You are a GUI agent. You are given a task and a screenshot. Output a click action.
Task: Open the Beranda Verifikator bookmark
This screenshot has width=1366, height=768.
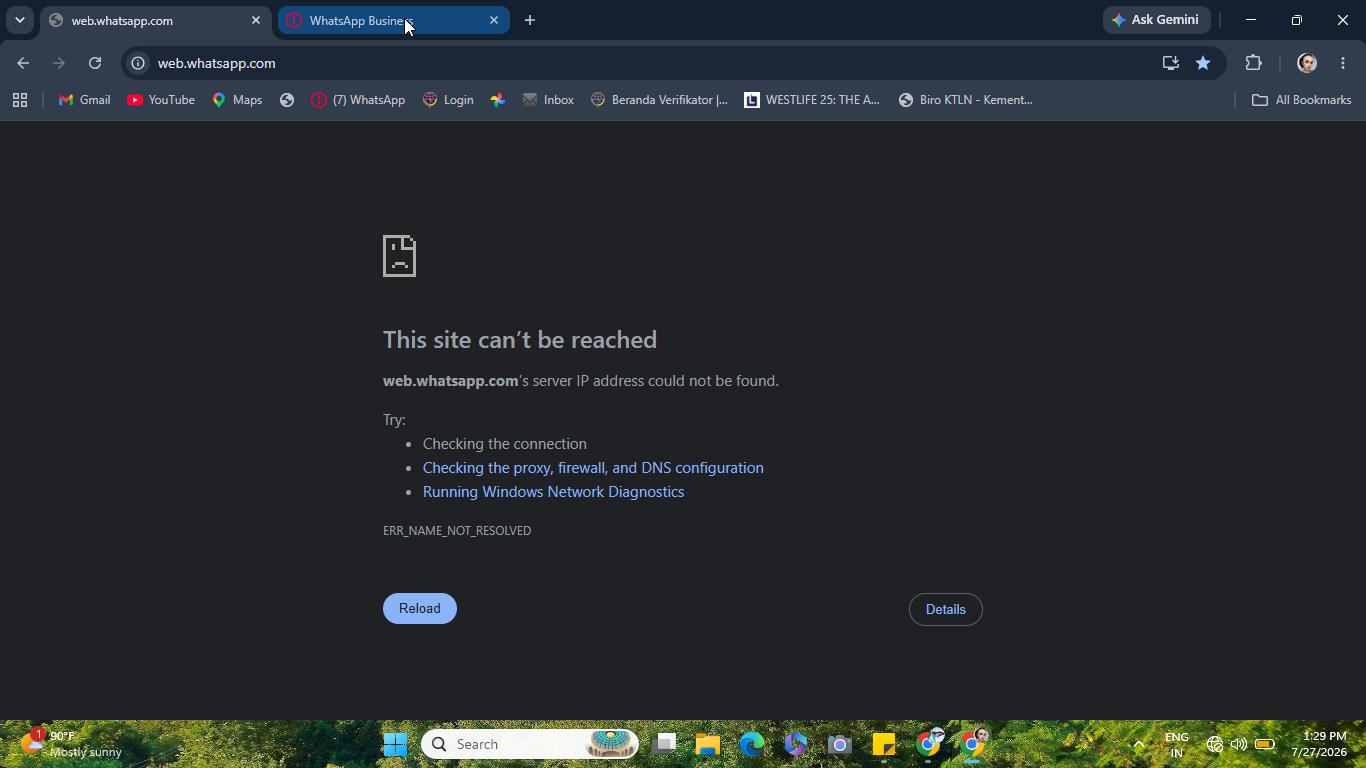point(660,100)
